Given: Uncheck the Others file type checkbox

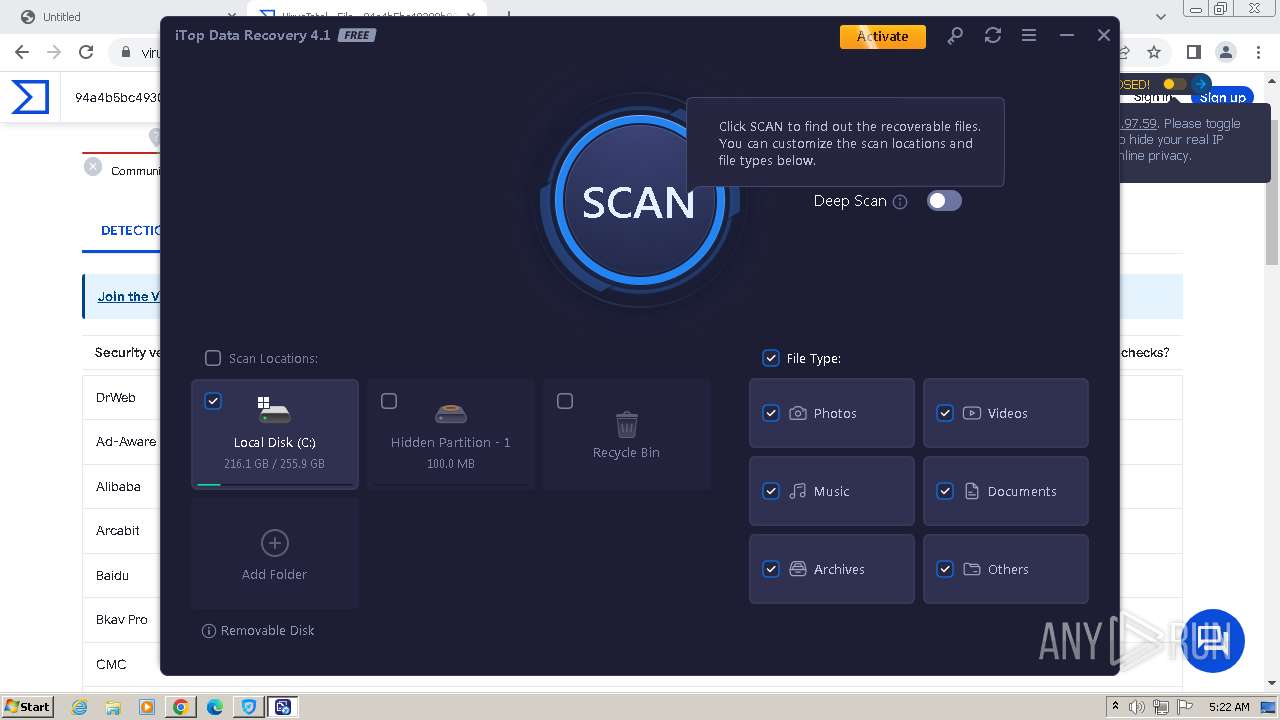Looking at the screenshot, I should (x=945, y=569).
